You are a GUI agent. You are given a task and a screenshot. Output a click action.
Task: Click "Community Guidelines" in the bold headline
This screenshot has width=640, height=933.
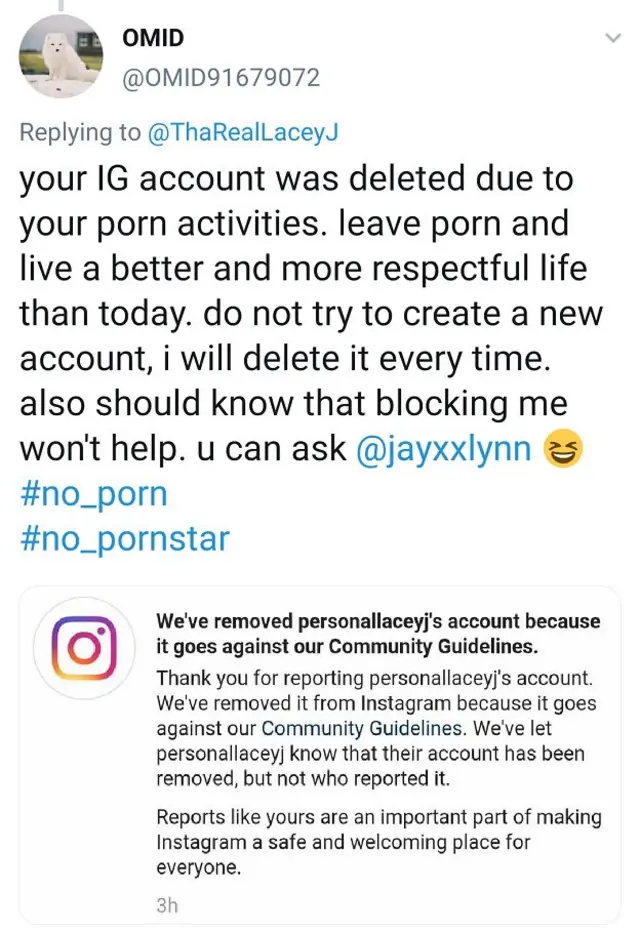433,645
